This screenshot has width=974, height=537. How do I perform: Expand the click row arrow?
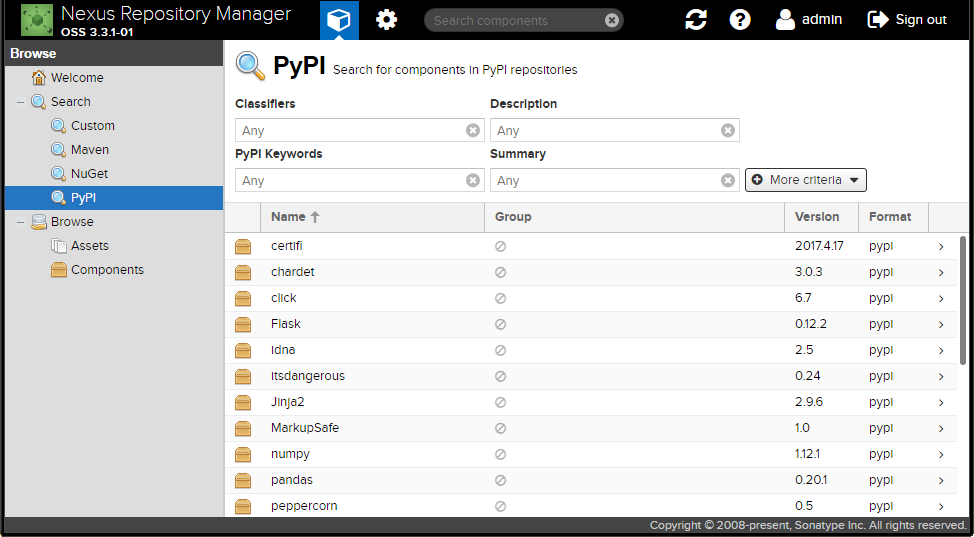[x=941, y=299]
